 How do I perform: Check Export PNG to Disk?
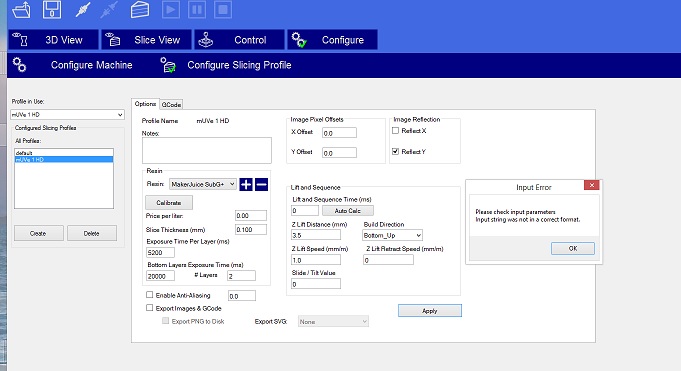[x=165, y=321]
